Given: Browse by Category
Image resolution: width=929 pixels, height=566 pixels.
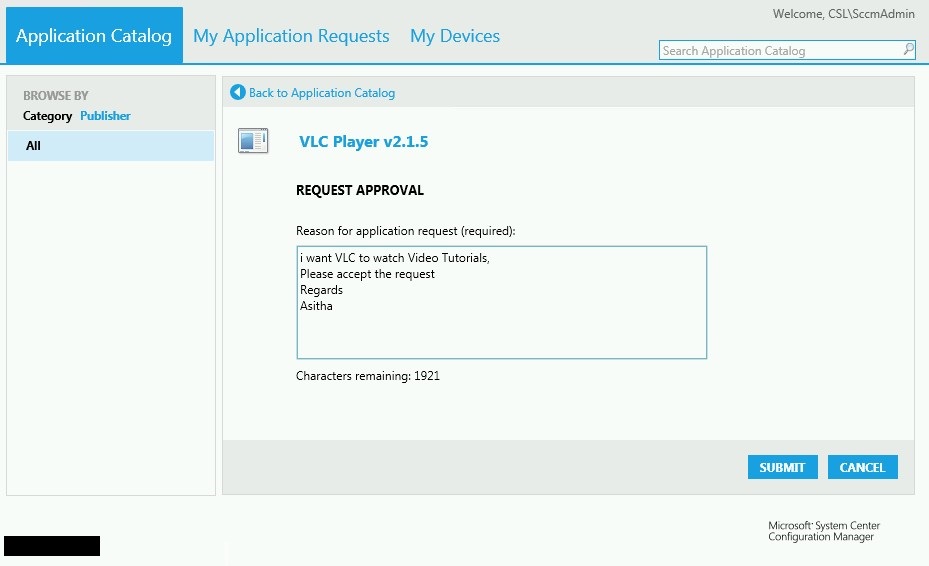Looking at the screenshot, I should tap(47, 116).
